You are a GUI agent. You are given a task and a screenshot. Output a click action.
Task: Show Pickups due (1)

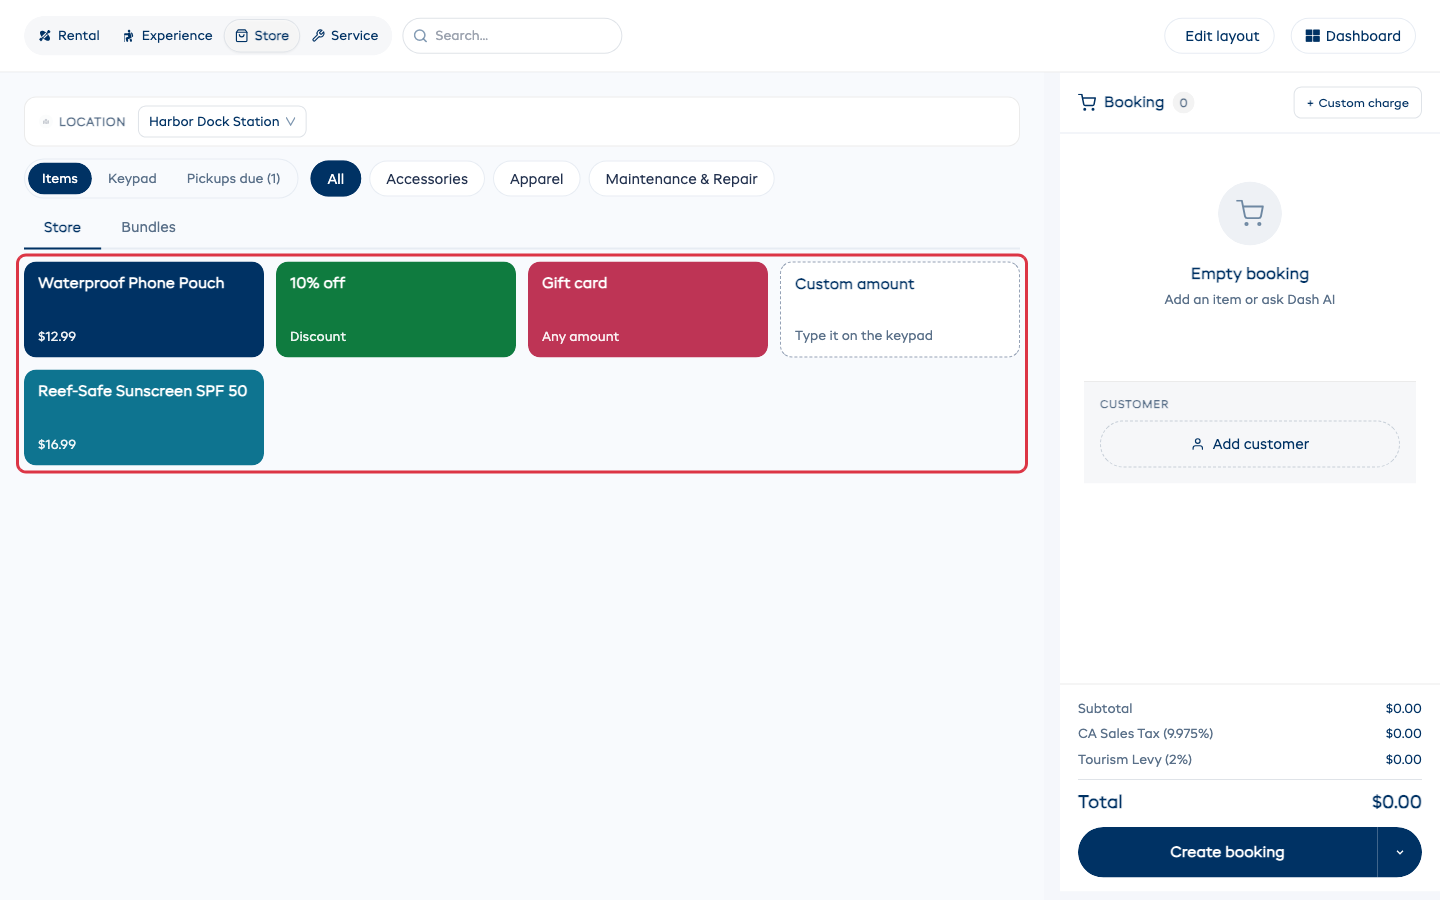(x=233, y=179)
